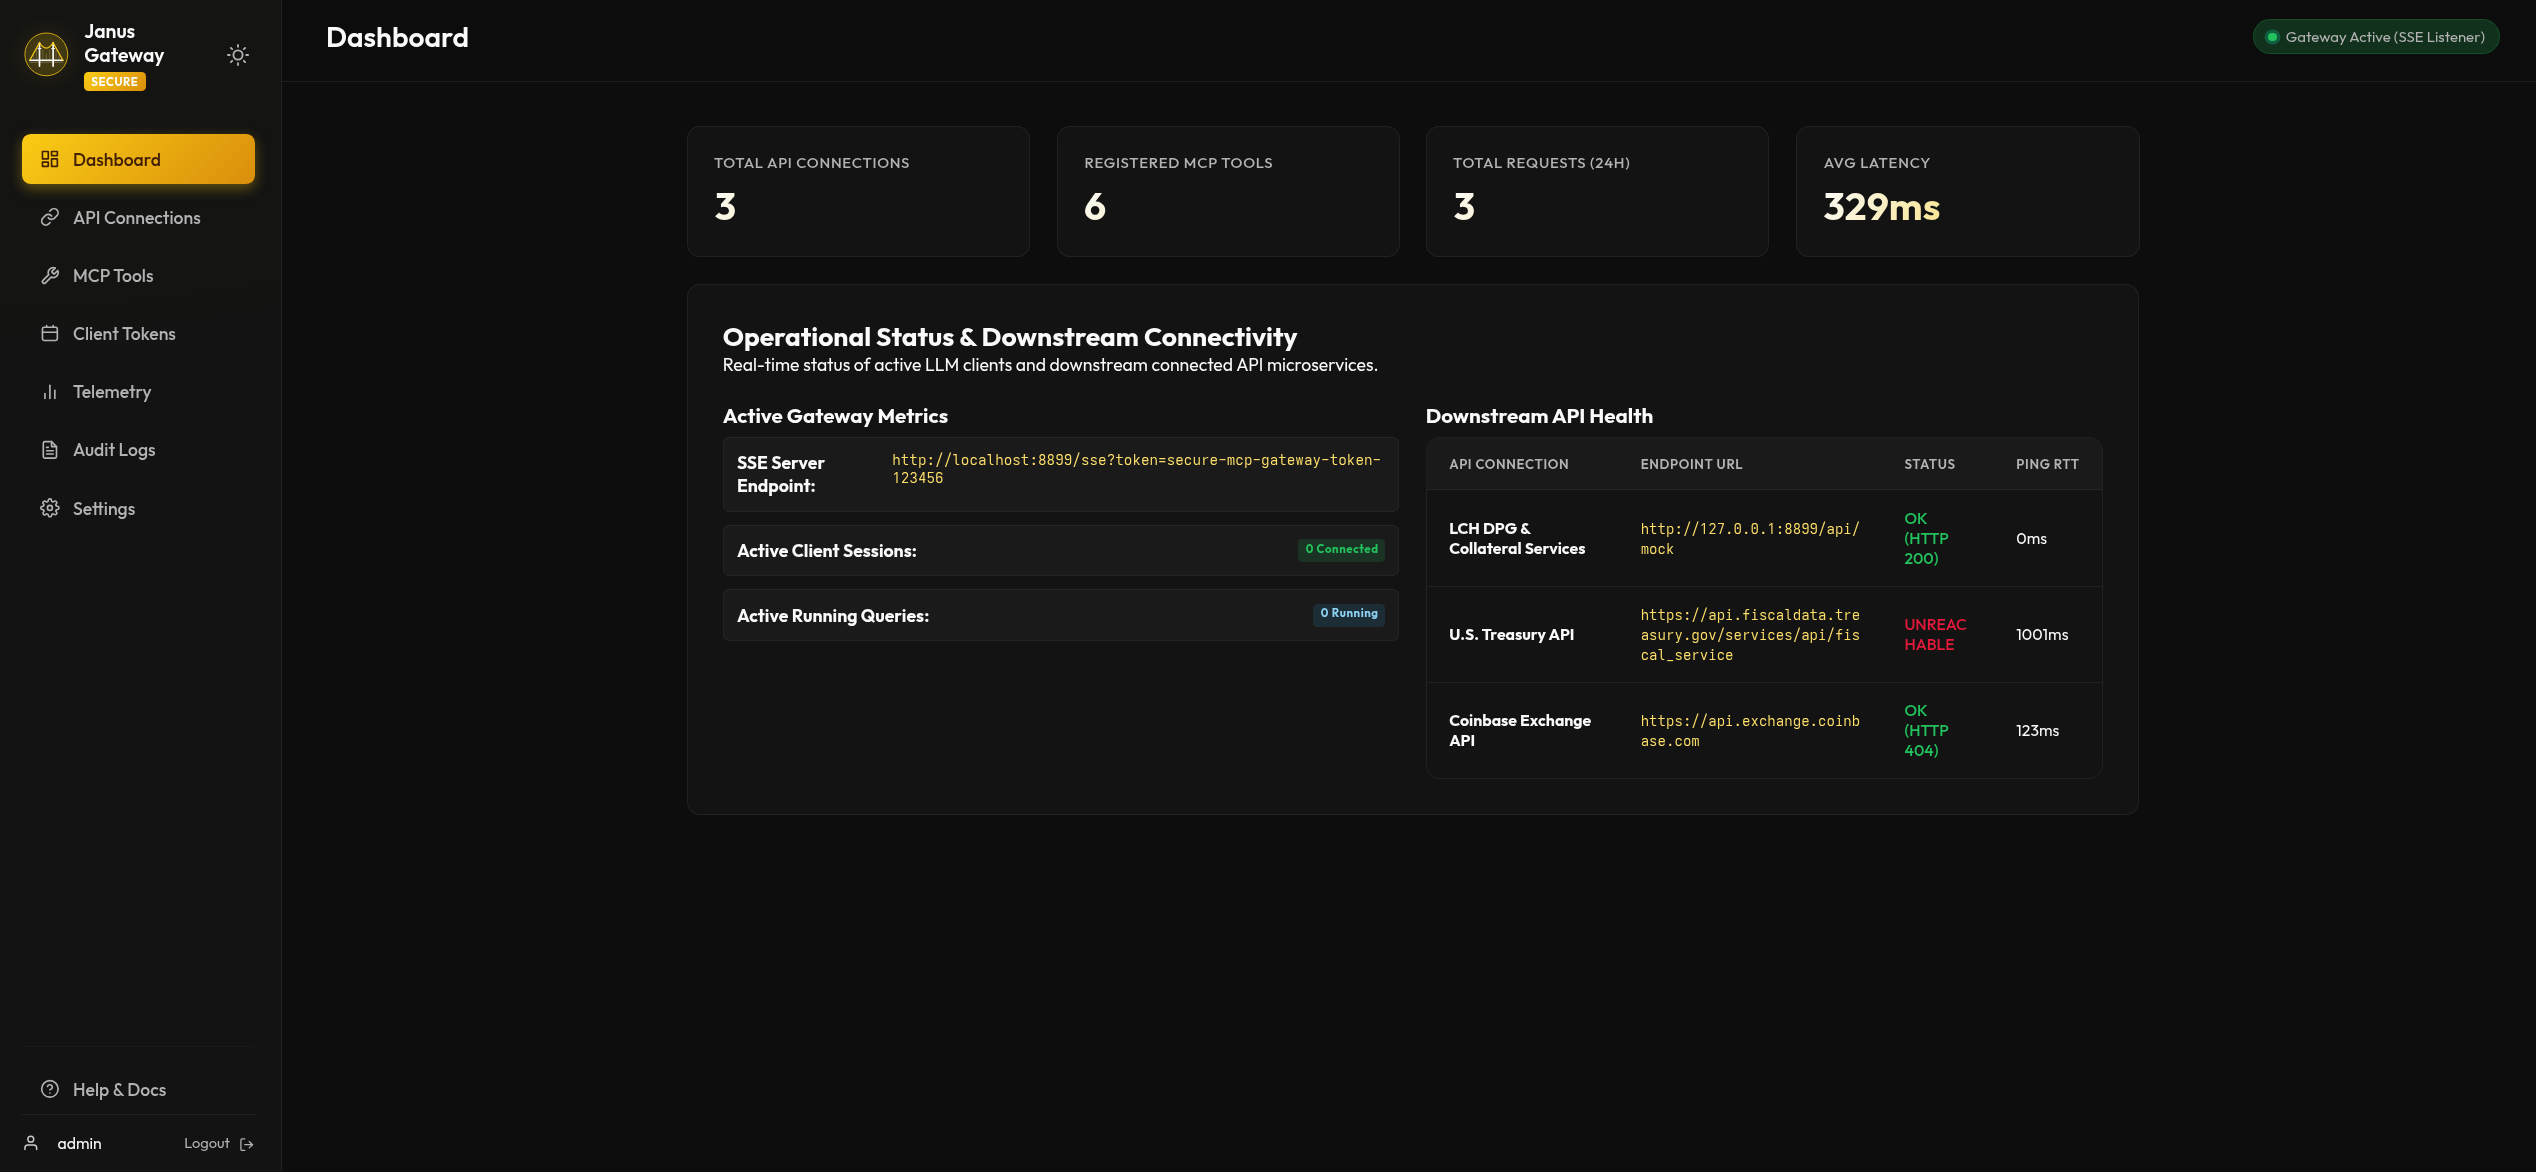Click the Dashboard page title
The width and height of the screenshot is (2536, 1172).
coord(397,38)
